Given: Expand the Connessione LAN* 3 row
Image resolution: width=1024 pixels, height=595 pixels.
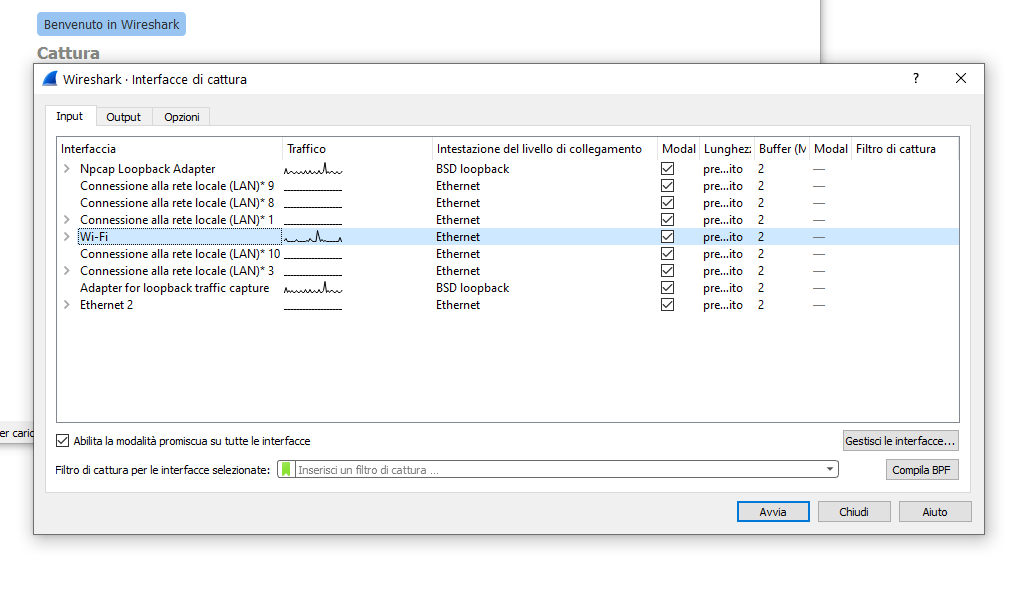Looking at the screenshot, I should (67, 270).
